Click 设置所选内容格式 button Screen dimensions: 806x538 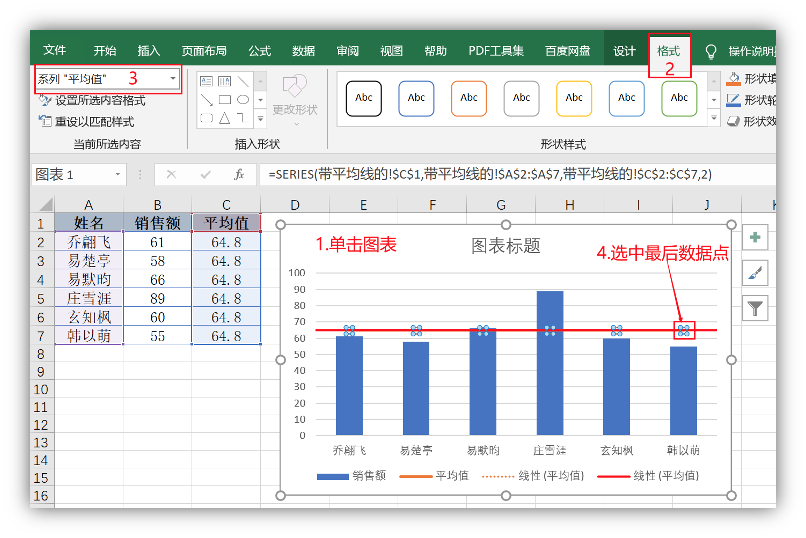93,100
